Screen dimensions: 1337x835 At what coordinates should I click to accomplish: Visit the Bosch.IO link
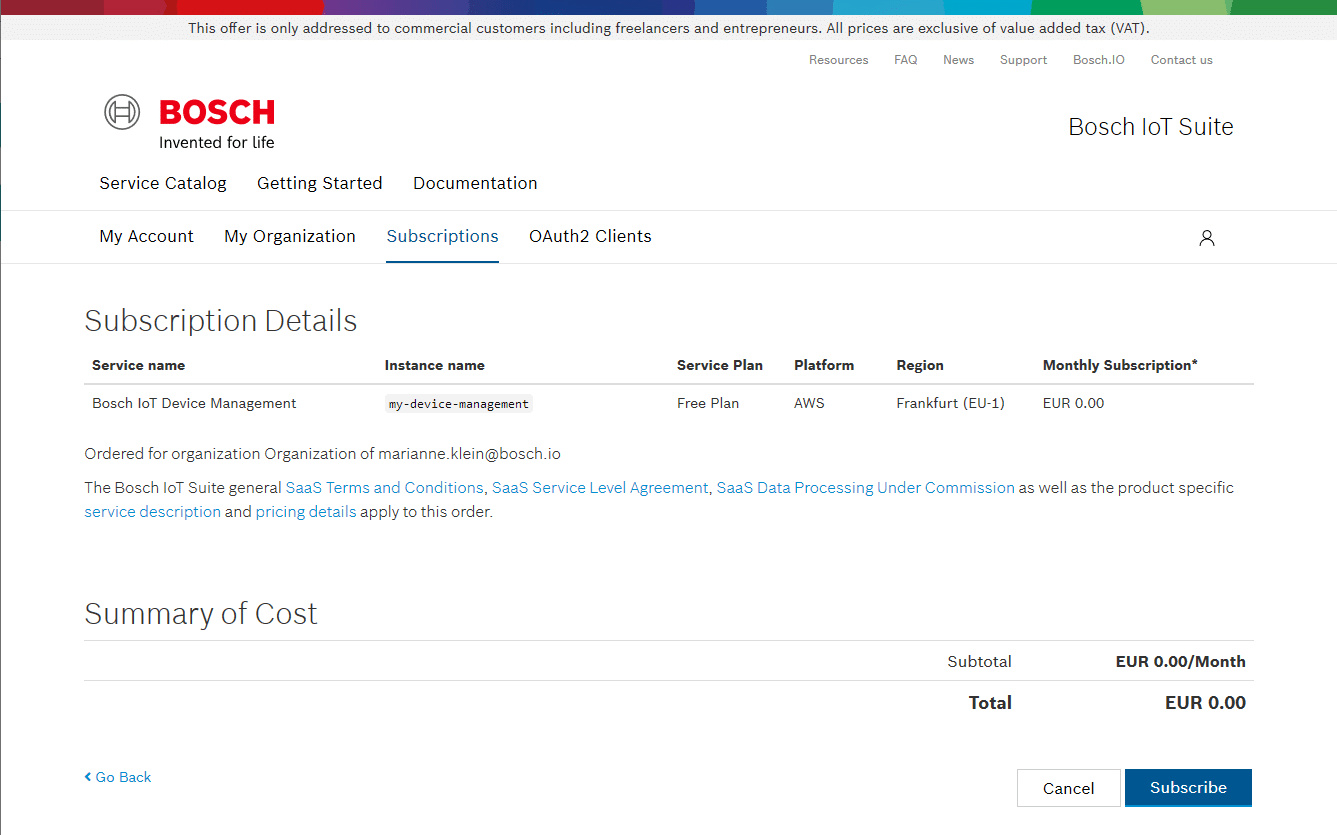click(x=1098, y=60)
